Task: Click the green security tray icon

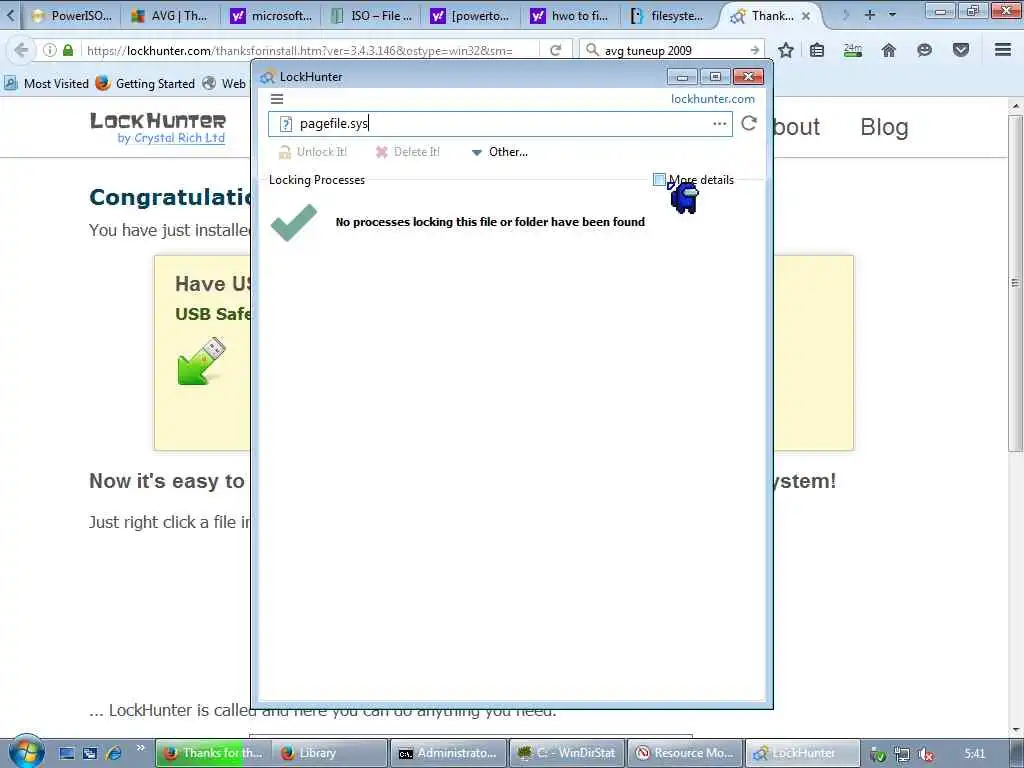Action: tap(878, 754)
